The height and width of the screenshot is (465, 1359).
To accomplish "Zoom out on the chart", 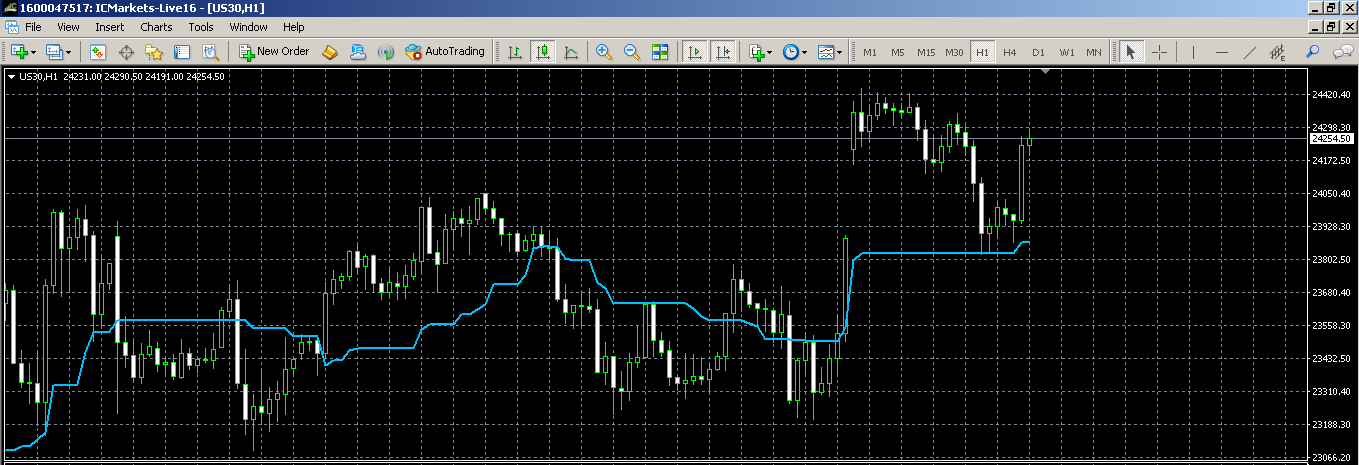I will [631, 51].
